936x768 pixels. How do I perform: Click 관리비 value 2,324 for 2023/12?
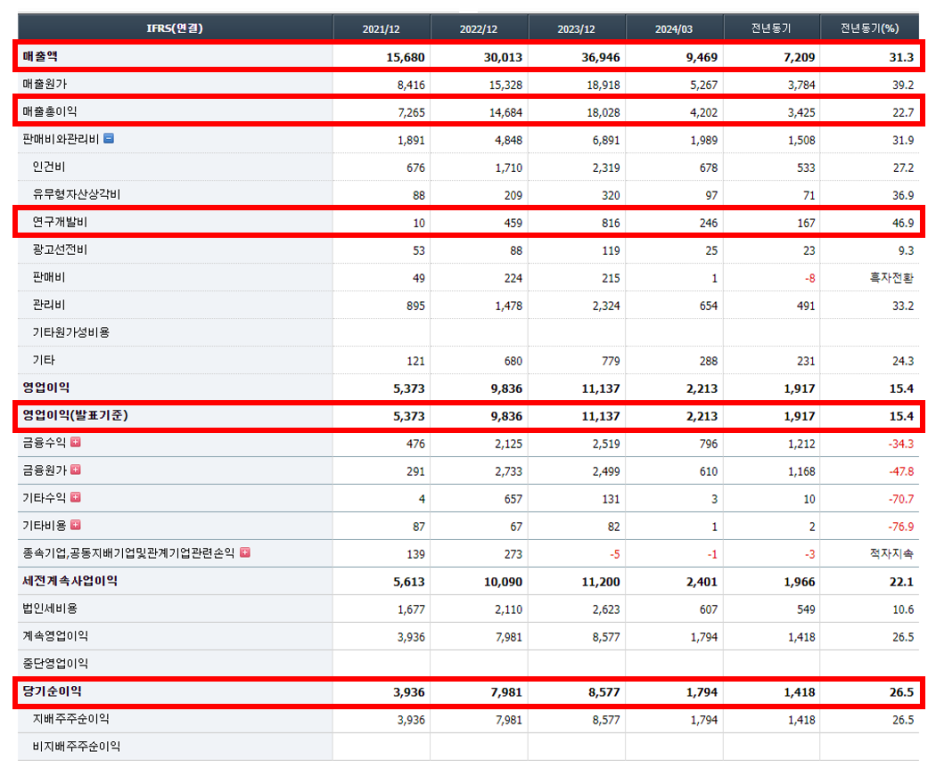coord(606,306)
